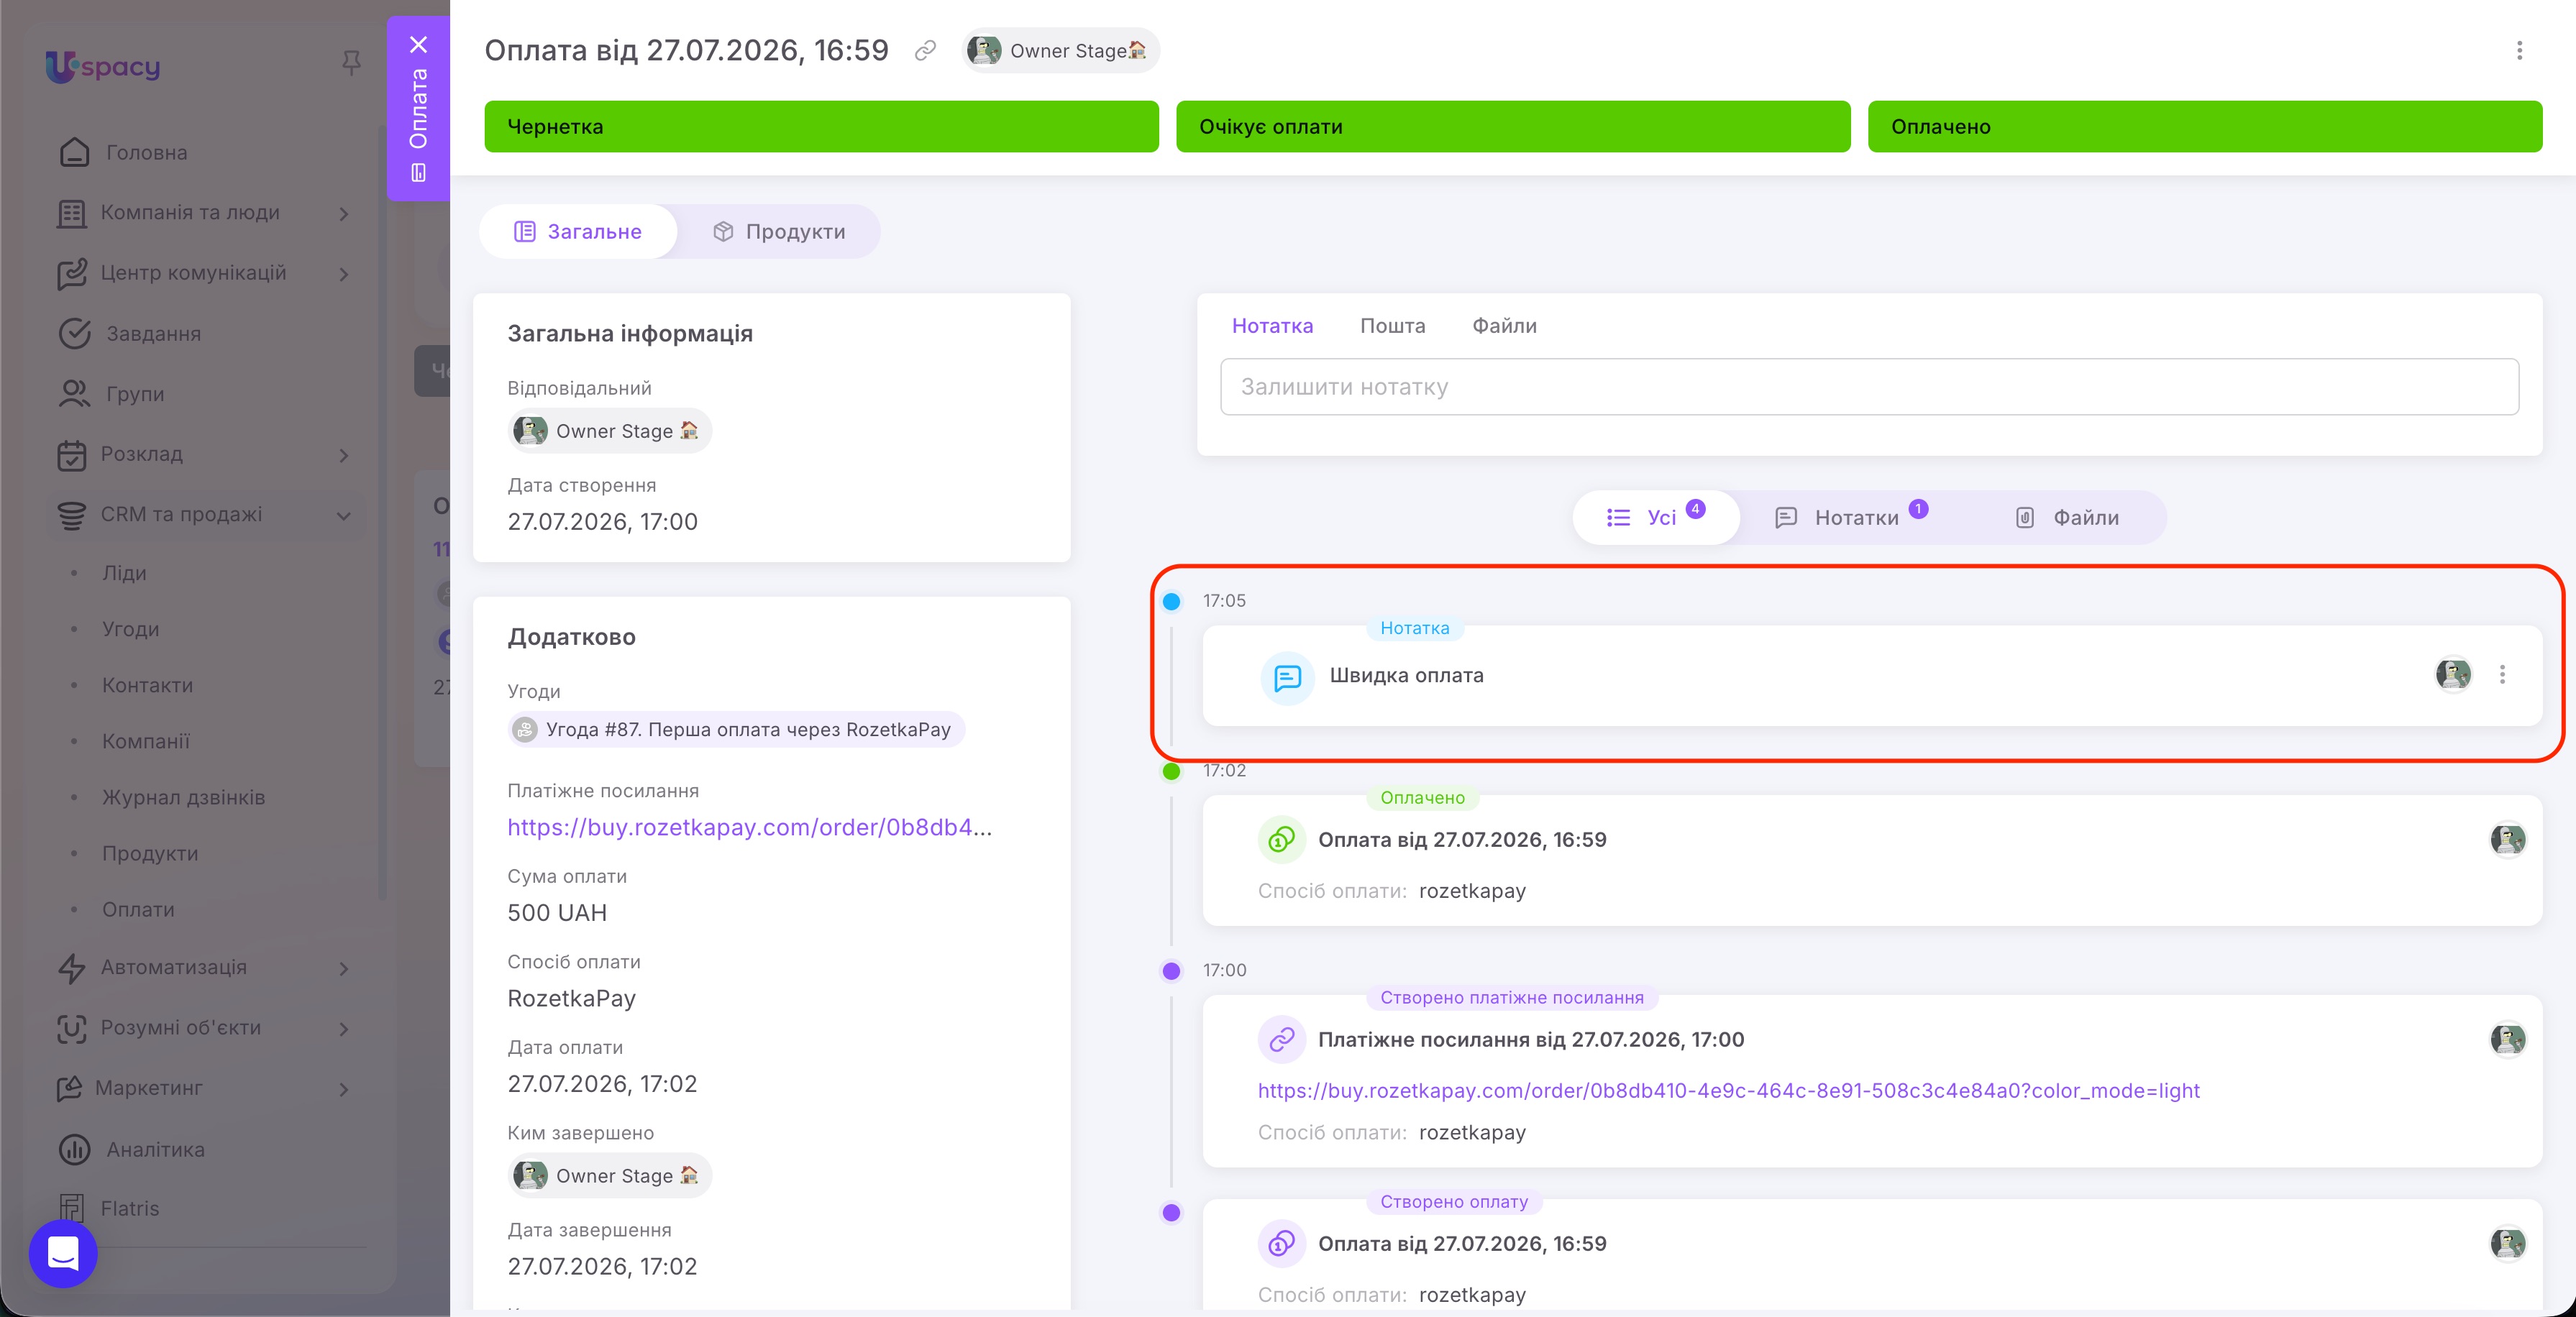
Task: Open the three-dot menu at top right
Action: click(2519, 50)
